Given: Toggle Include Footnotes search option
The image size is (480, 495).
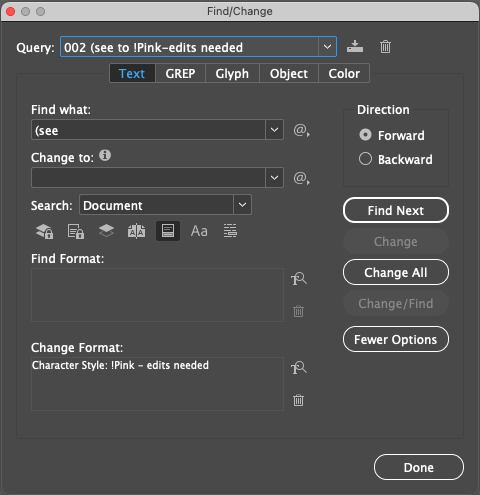Looking at the screenshot, I should (168, 231).
